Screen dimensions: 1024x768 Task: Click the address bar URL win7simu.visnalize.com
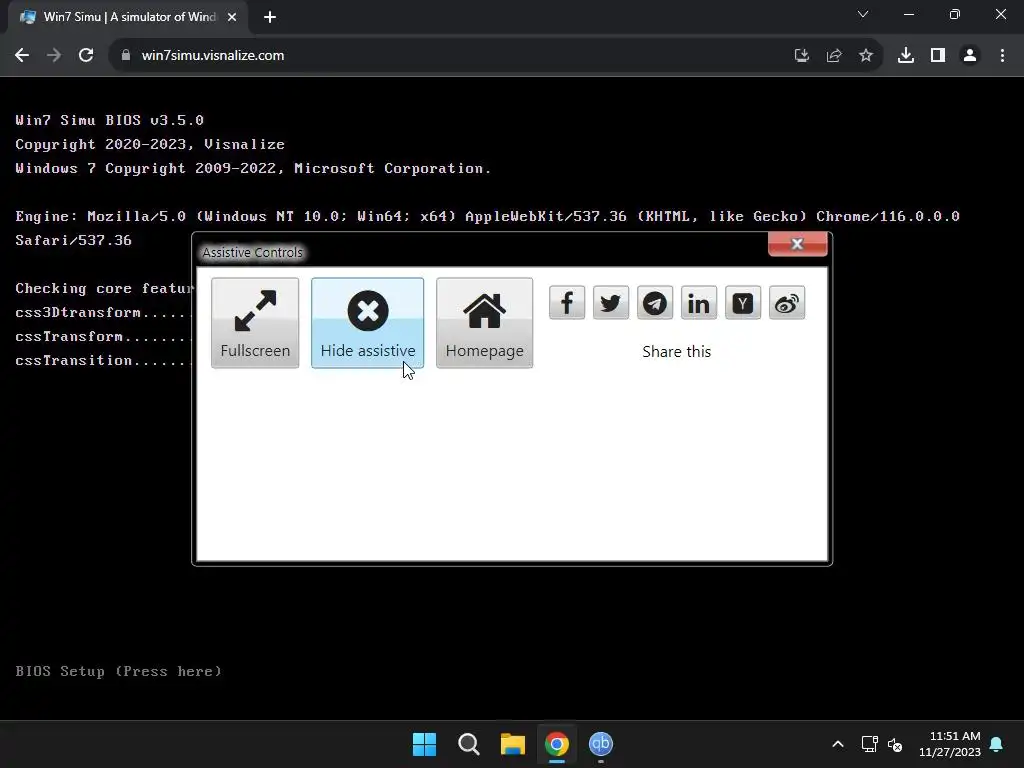[x=213, y=56]
